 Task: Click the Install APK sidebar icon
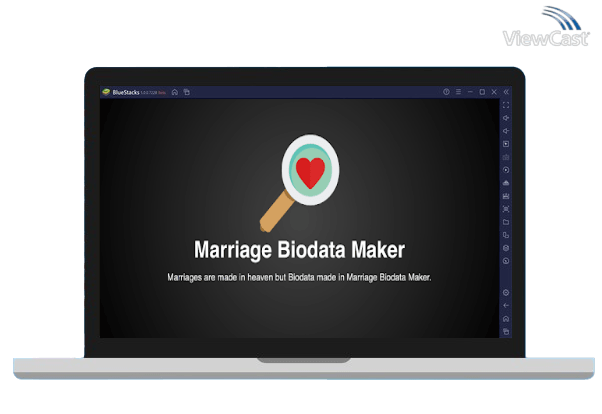tap(506, 183)
